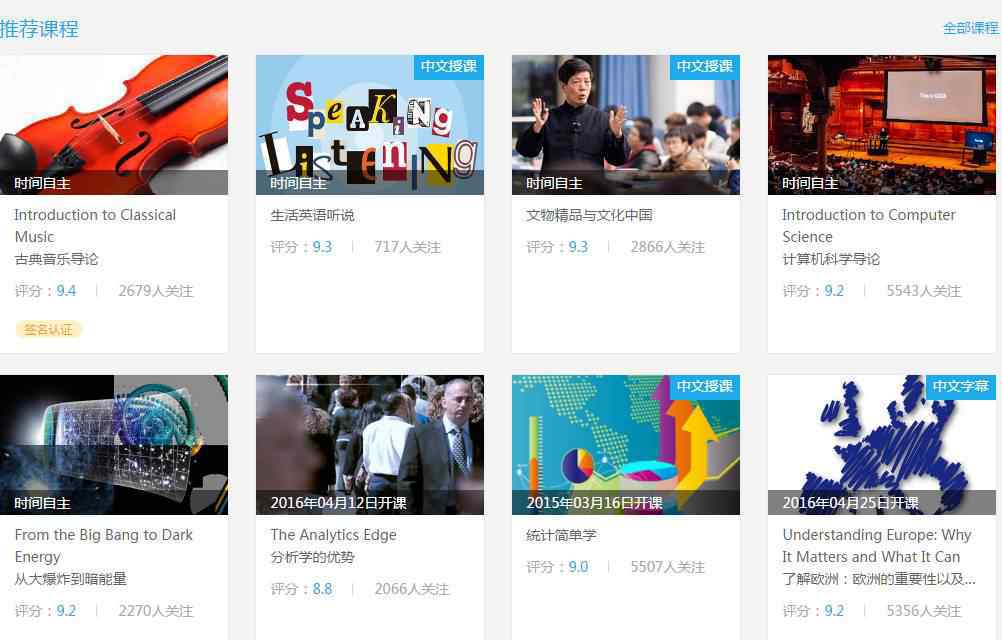Click the 古典音乐导论 subtitle

56,259
